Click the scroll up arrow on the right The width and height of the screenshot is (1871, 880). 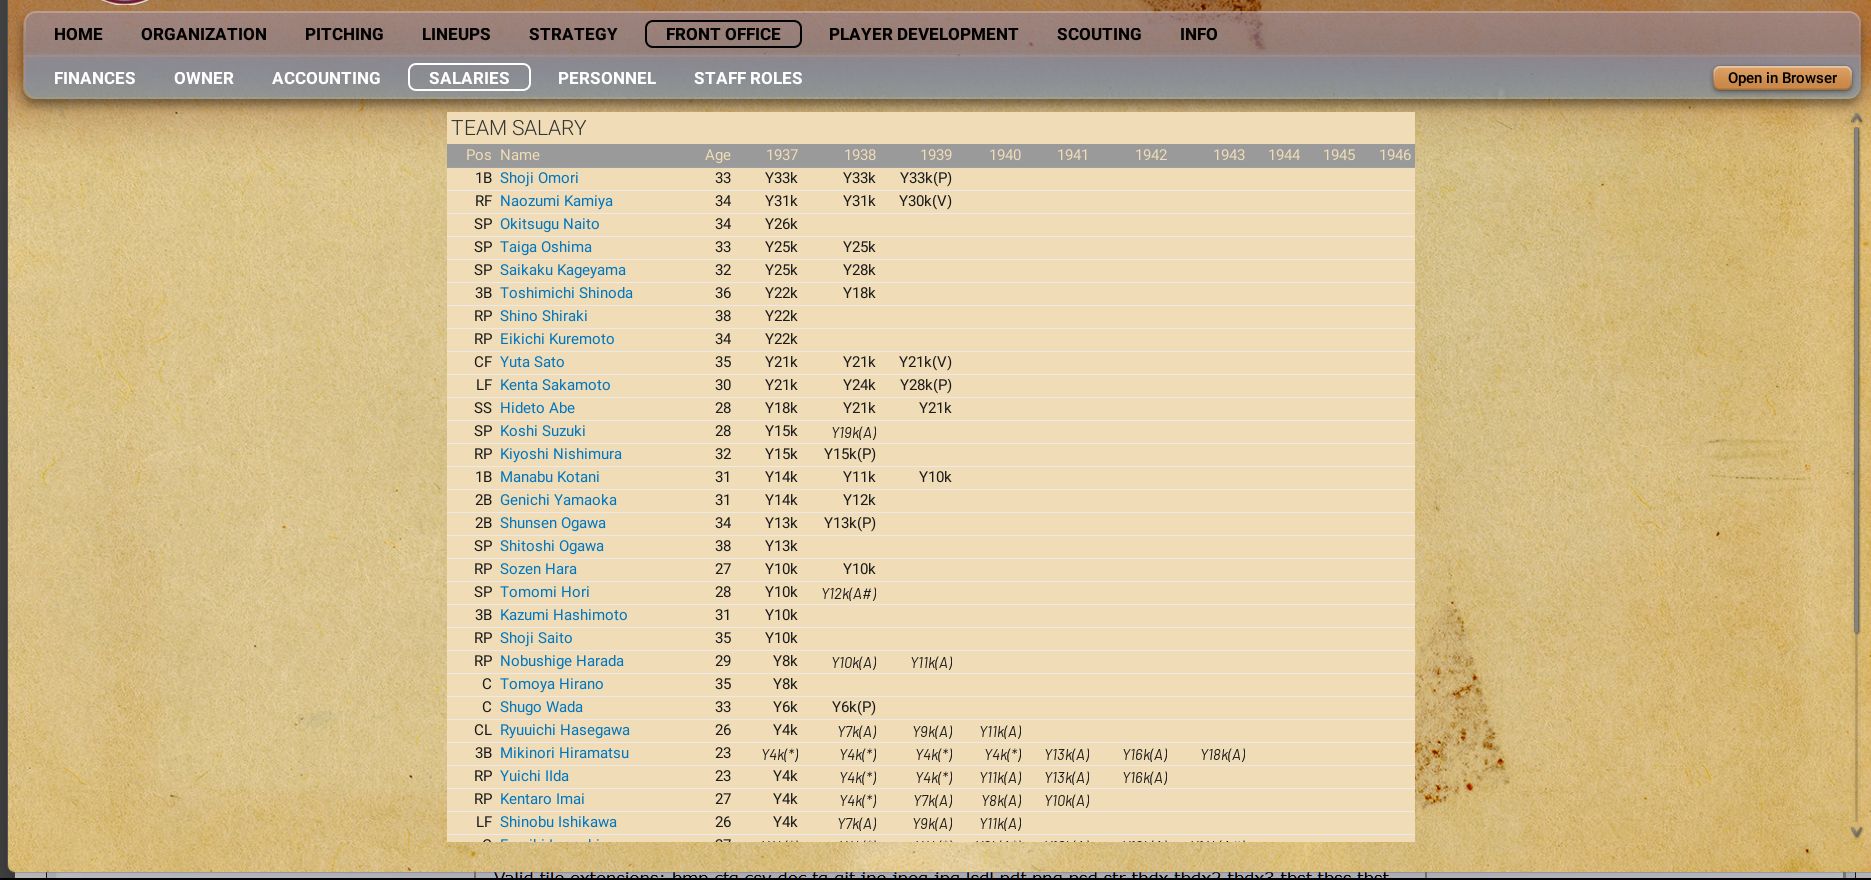click(x=1857, y=118)
